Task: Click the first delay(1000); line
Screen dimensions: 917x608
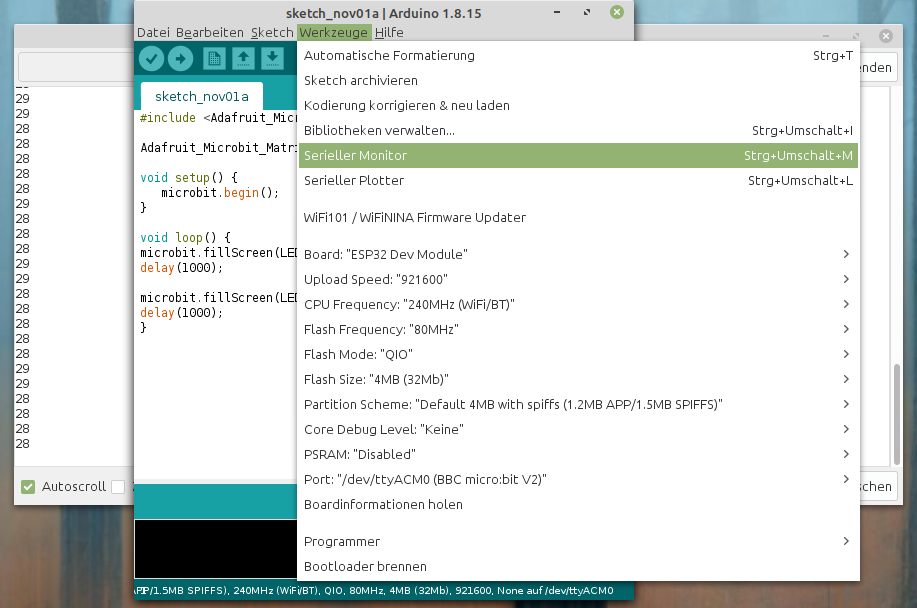Action: pyautogui.click(x=182, y=268)
